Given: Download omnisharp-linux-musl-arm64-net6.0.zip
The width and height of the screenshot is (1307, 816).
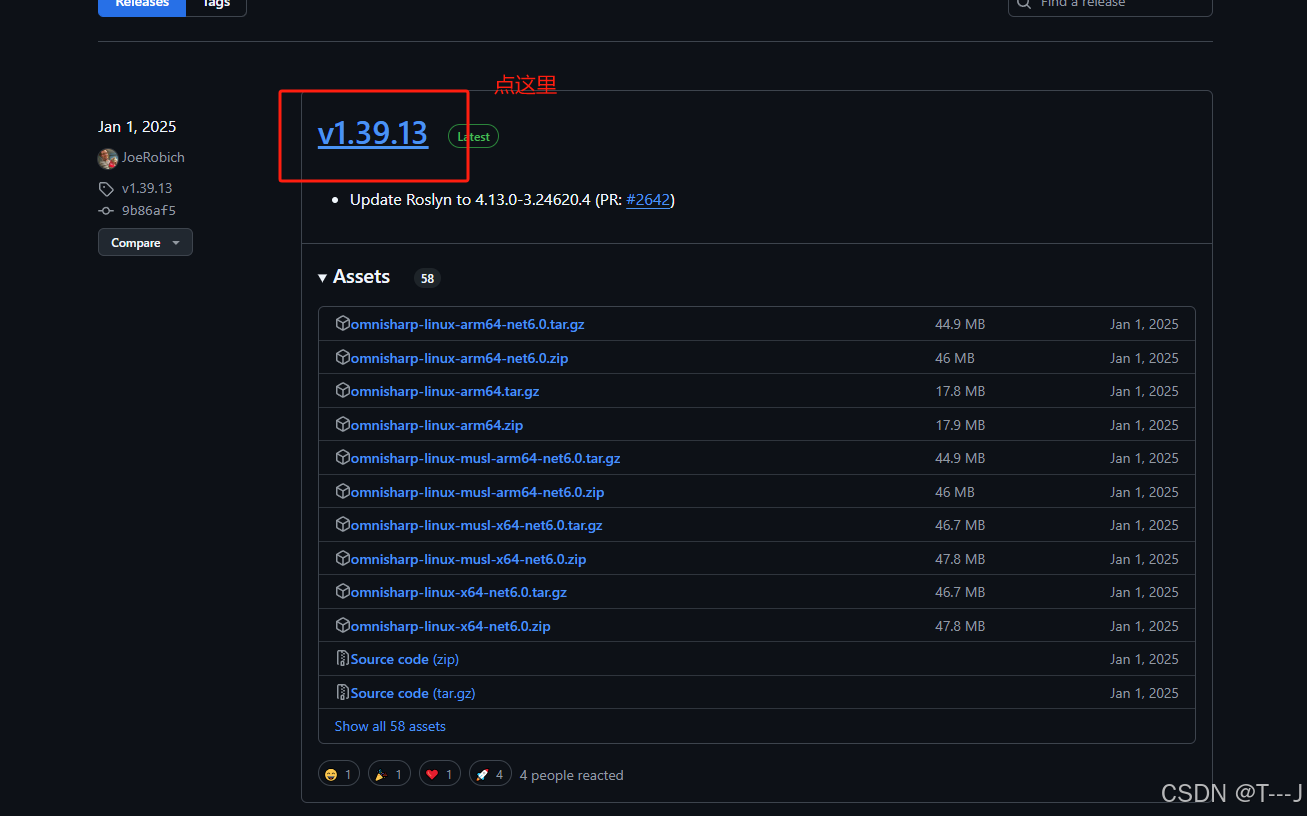Looking at the screenshot, I should (x=477, y=492).
